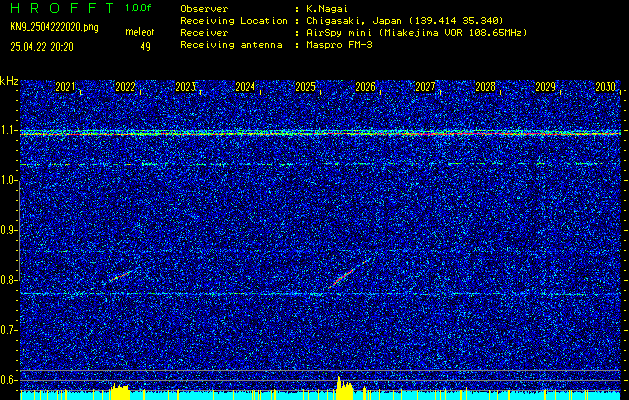Click the long meteor echo streak near 2026
This screenshot has width=629, height=400.
click(x=348, y=274)
